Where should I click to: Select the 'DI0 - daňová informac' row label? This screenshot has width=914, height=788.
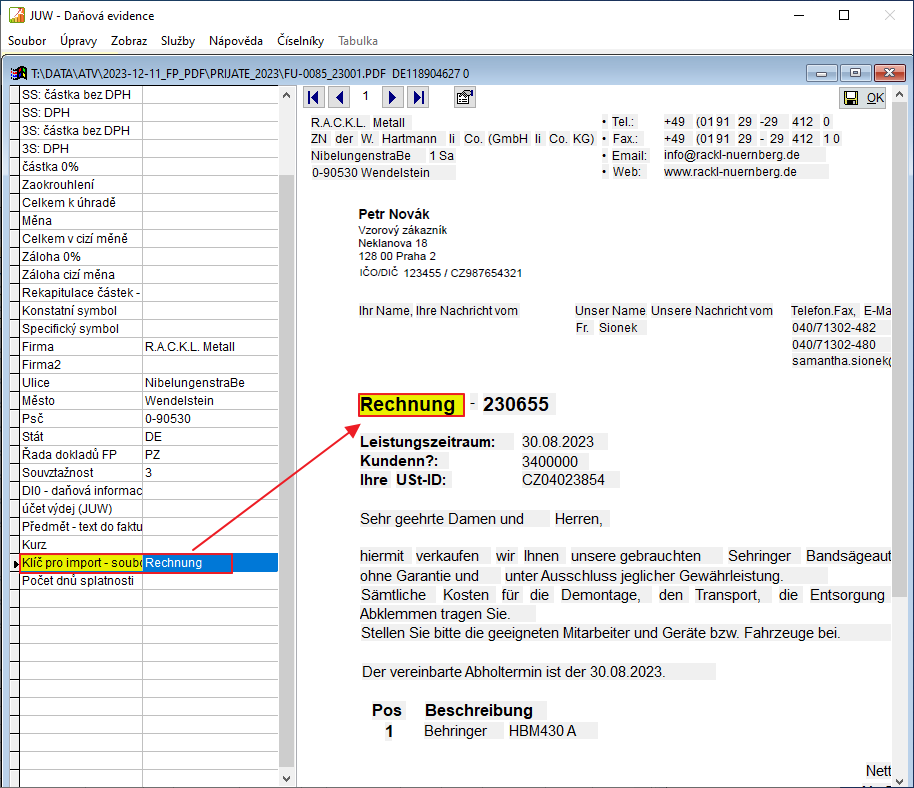(81, 491)
